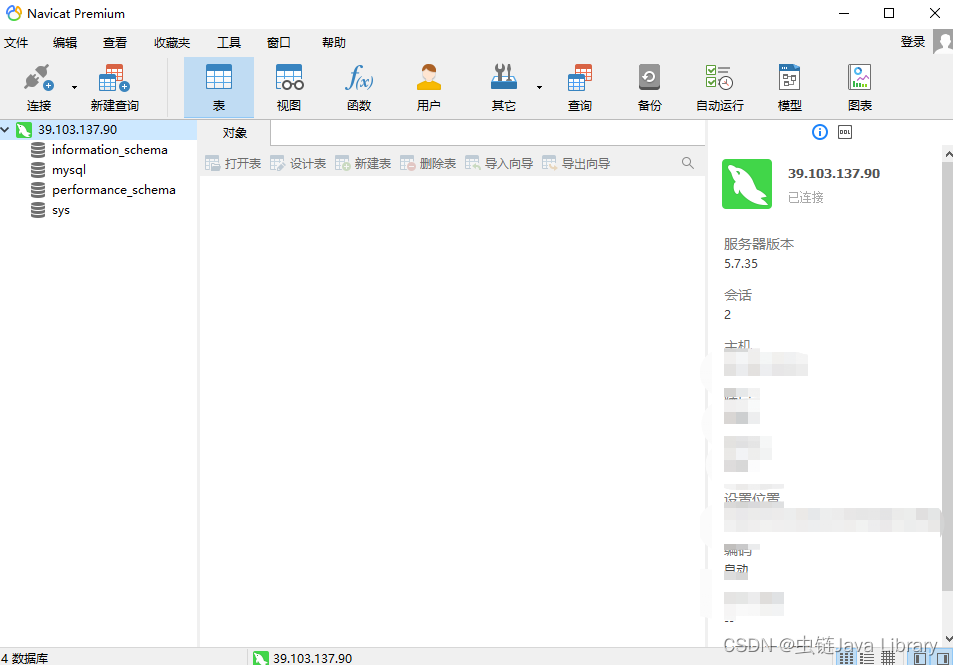Click the green MySQL dolphin connection icon
The image size is (953, 665).
click(x=747, y=184)
